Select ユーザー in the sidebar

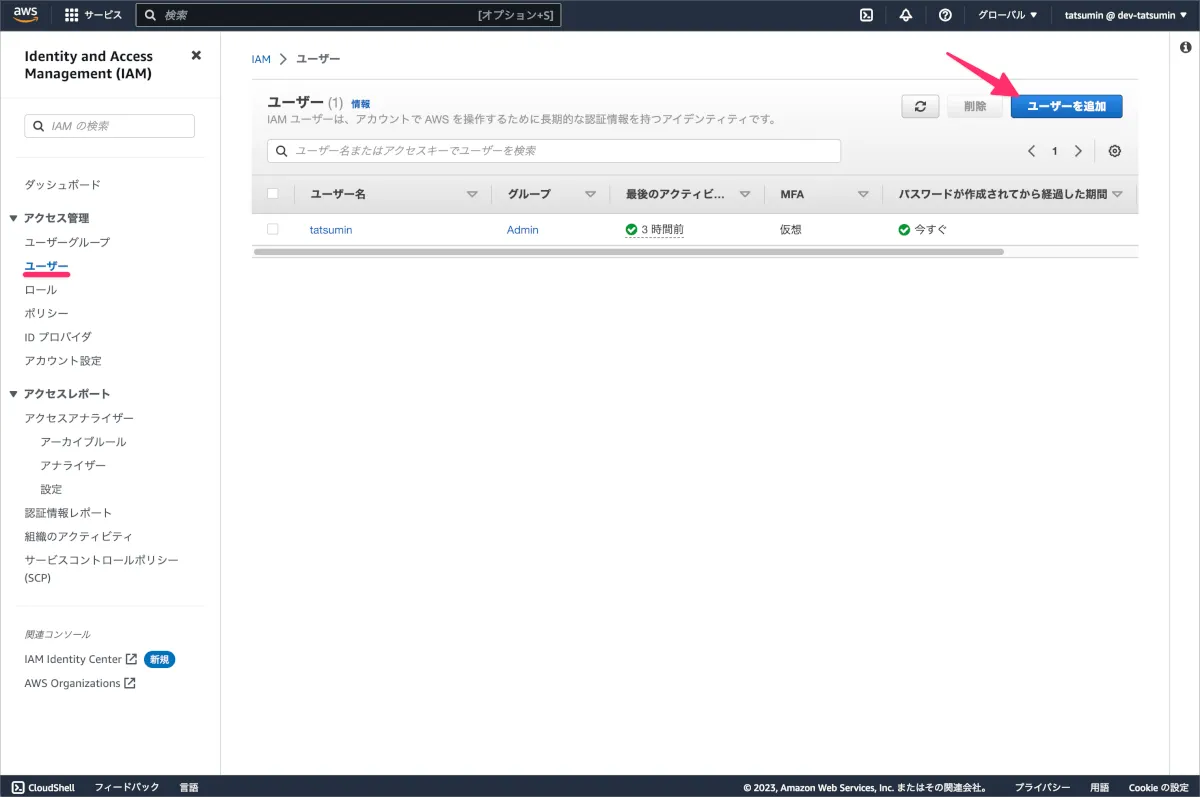pos(46,266)
